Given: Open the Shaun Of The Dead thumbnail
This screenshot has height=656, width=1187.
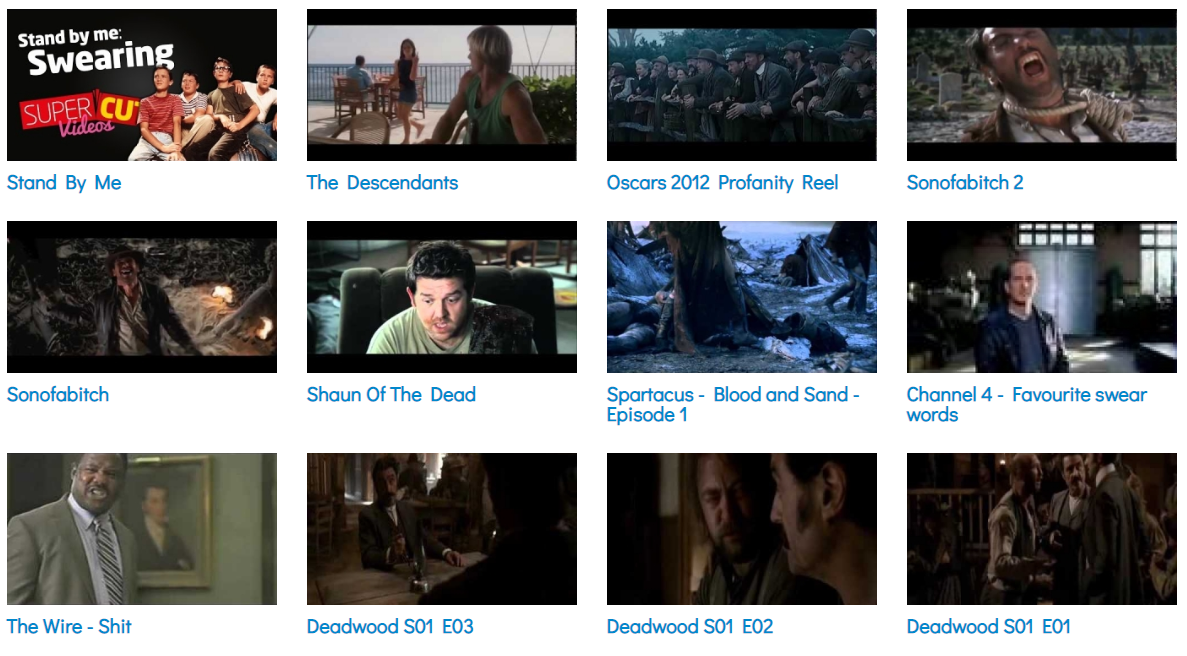Looking at the screenshot, I should pos(441,297).
